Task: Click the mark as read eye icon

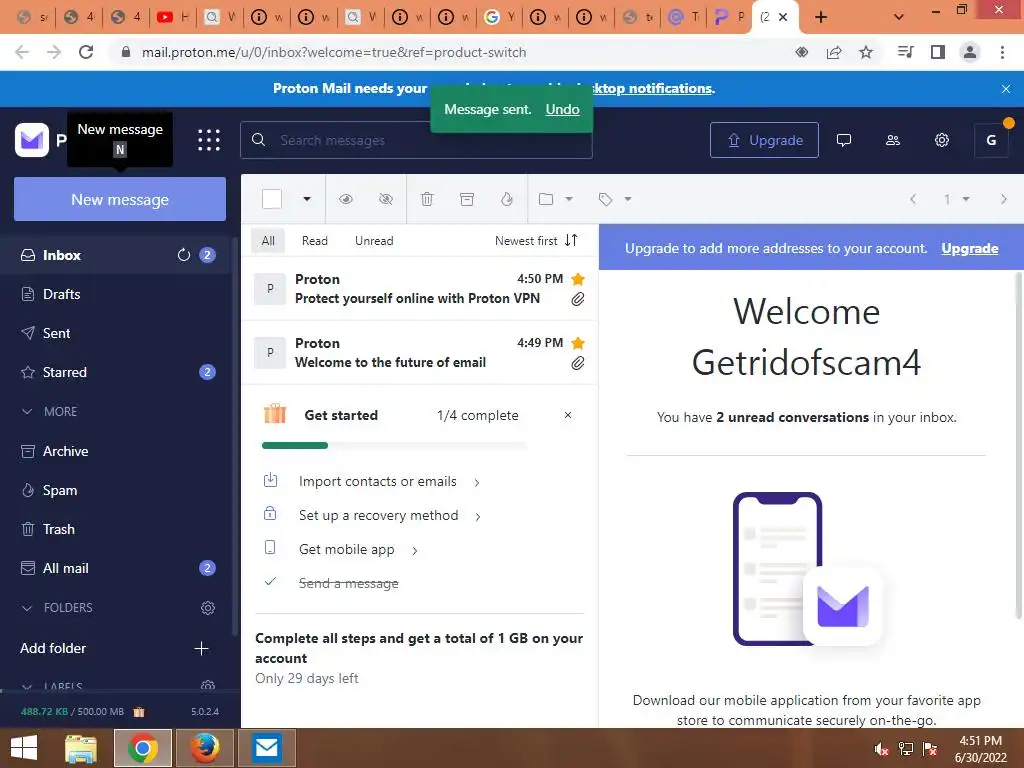Action: (x=346, y=199)
